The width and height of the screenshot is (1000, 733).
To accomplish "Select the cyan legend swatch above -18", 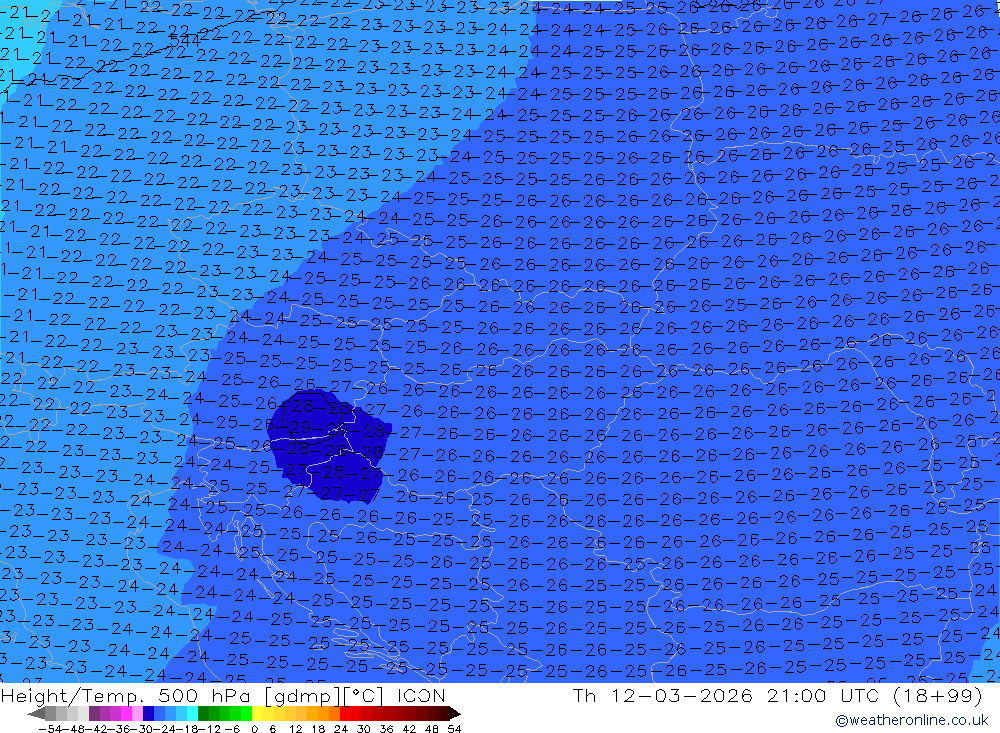I will click(x=192, y=713).
